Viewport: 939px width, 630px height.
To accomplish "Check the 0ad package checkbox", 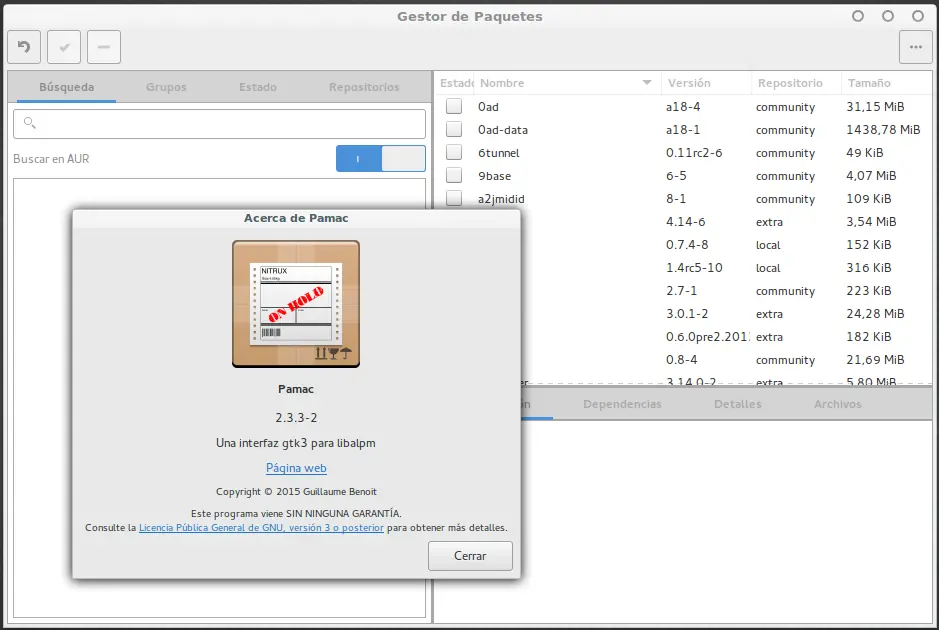I will [x=454, y=106].
